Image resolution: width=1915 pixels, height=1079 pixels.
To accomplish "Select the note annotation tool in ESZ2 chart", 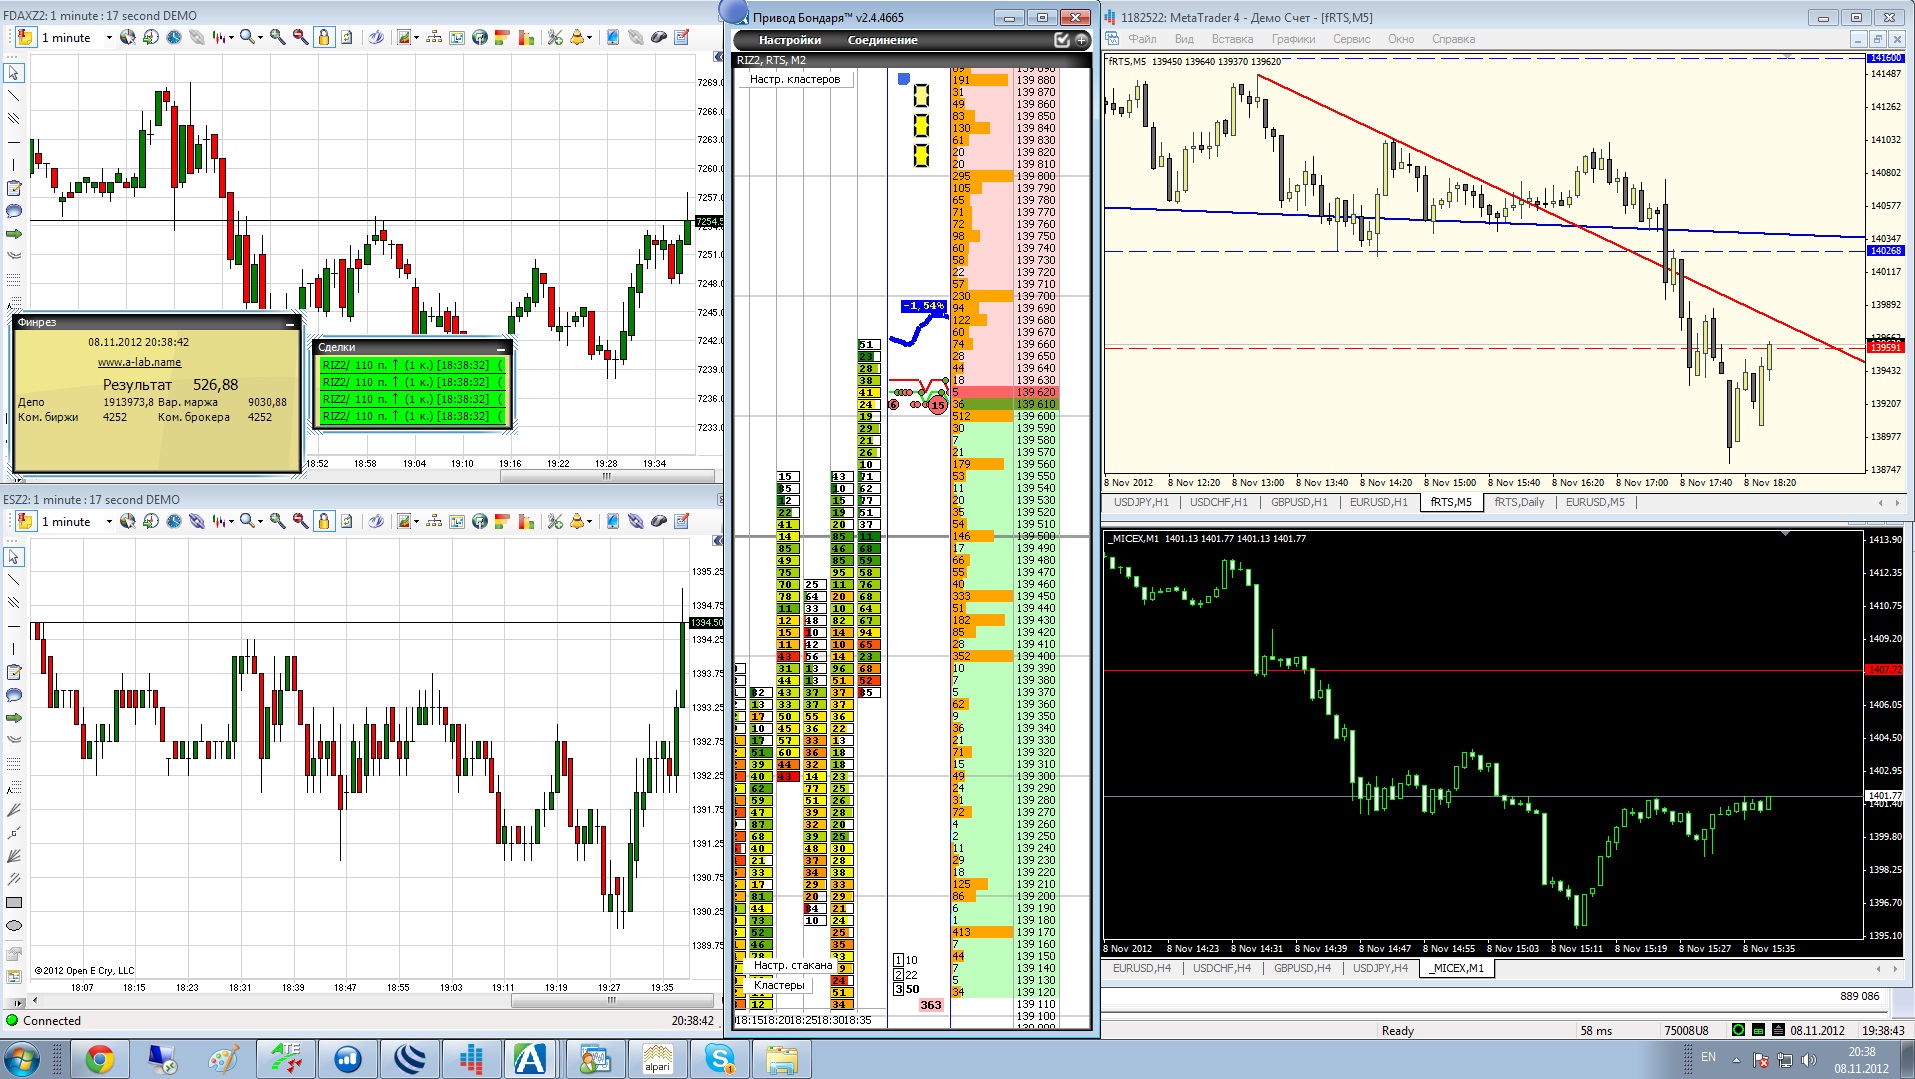I will (x=14, y=672).
